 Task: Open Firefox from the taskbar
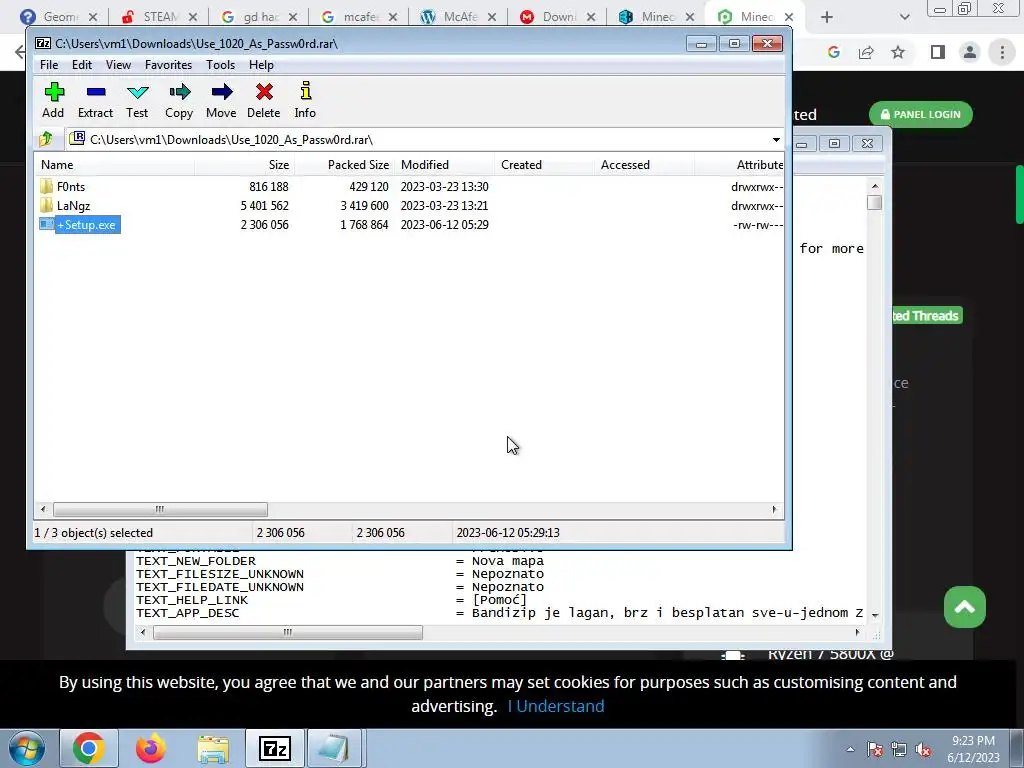coord(151,748)
